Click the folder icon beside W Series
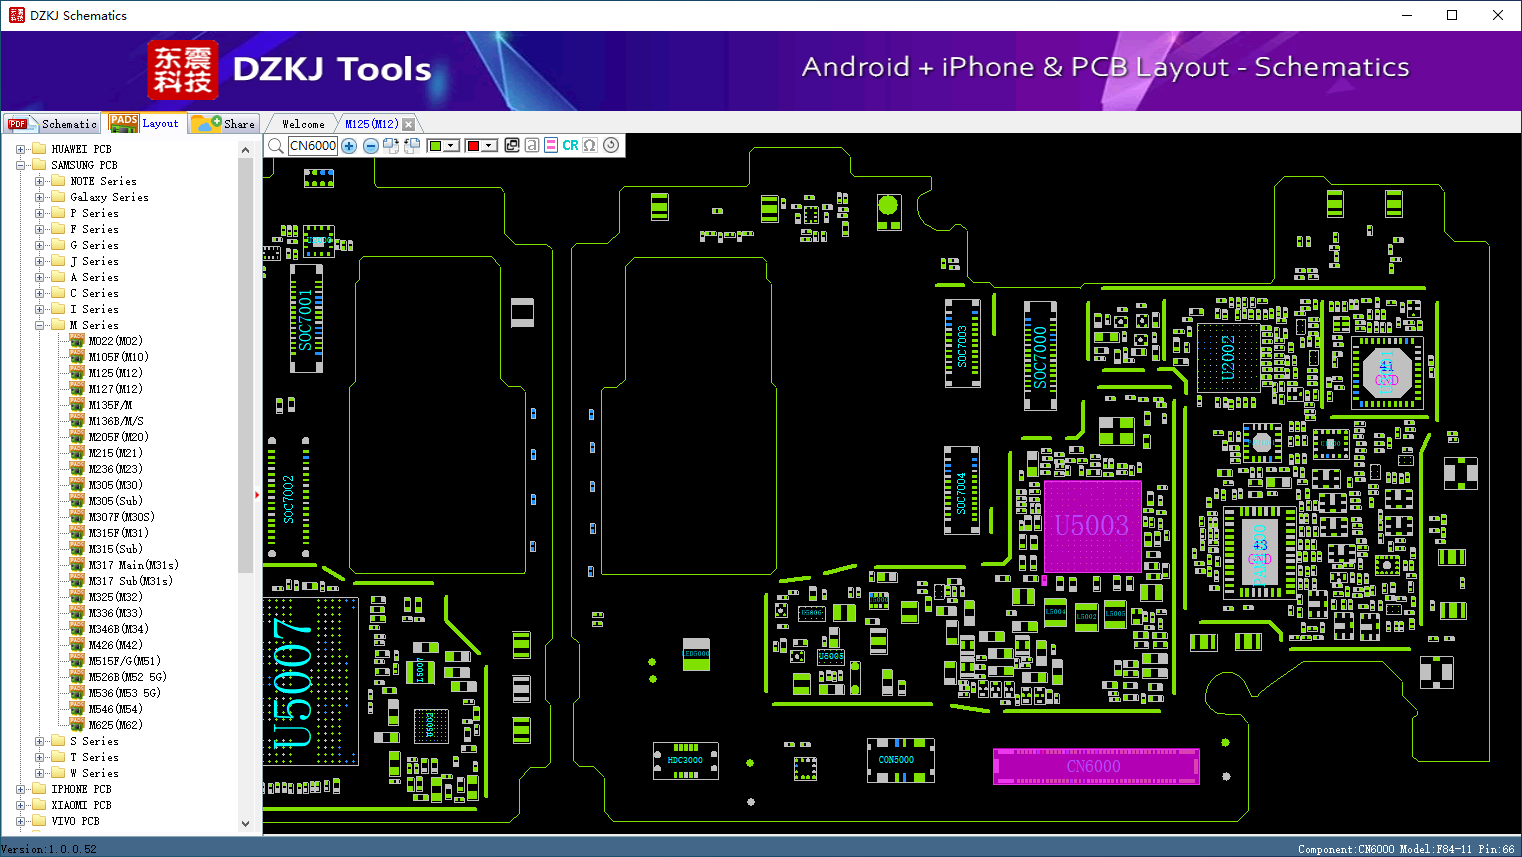The width and height of the screenshot is (1522, 857). point(58,773)
